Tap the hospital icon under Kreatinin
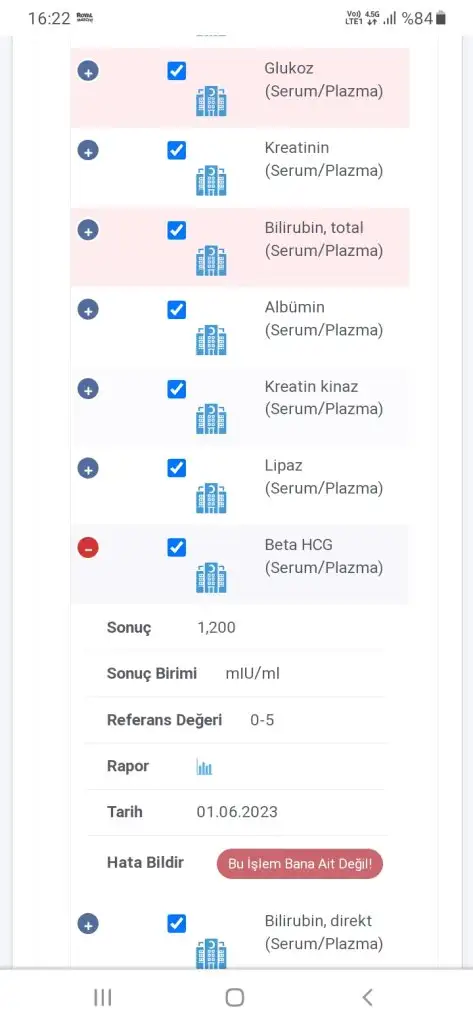 coord(211,180)
